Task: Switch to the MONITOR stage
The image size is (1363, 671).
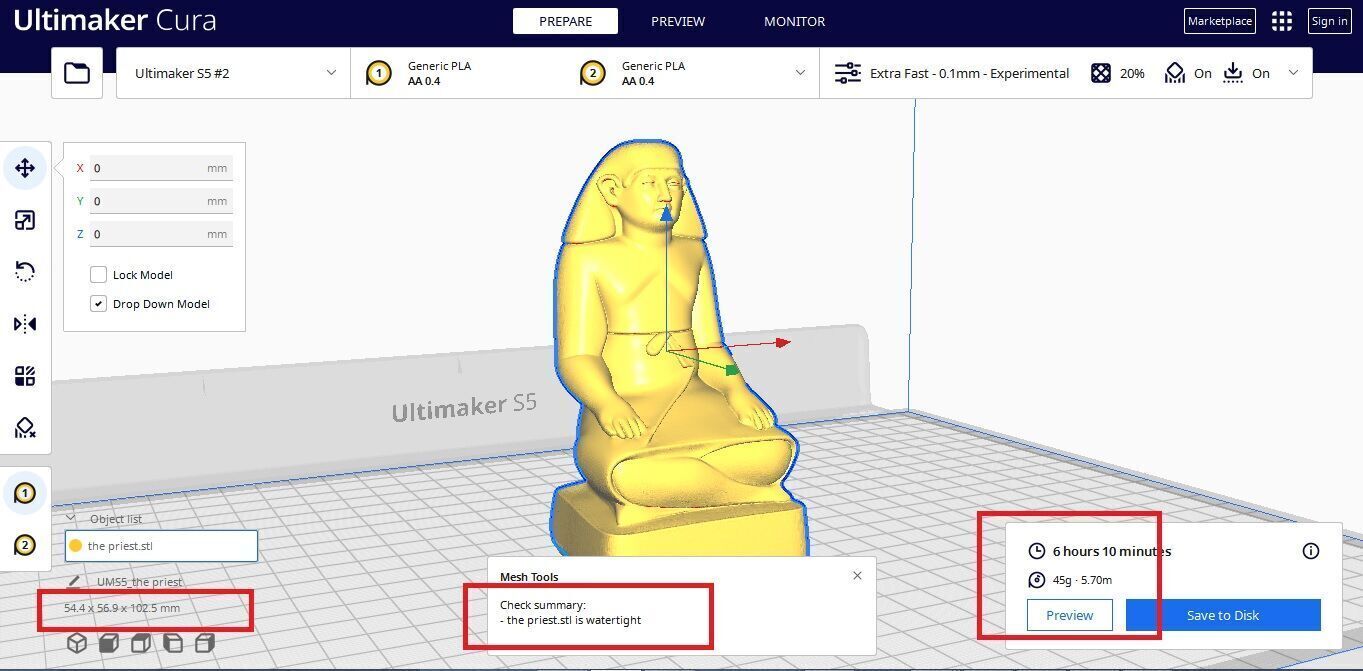Action: (795, 21)
